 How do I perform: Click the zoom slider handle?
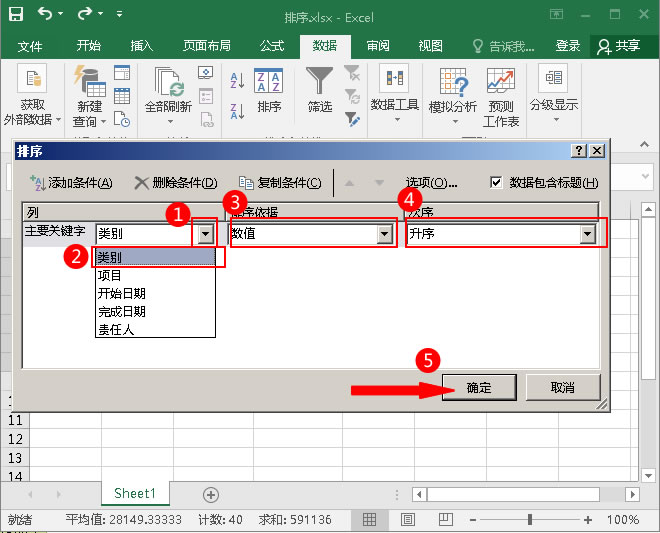530,520
